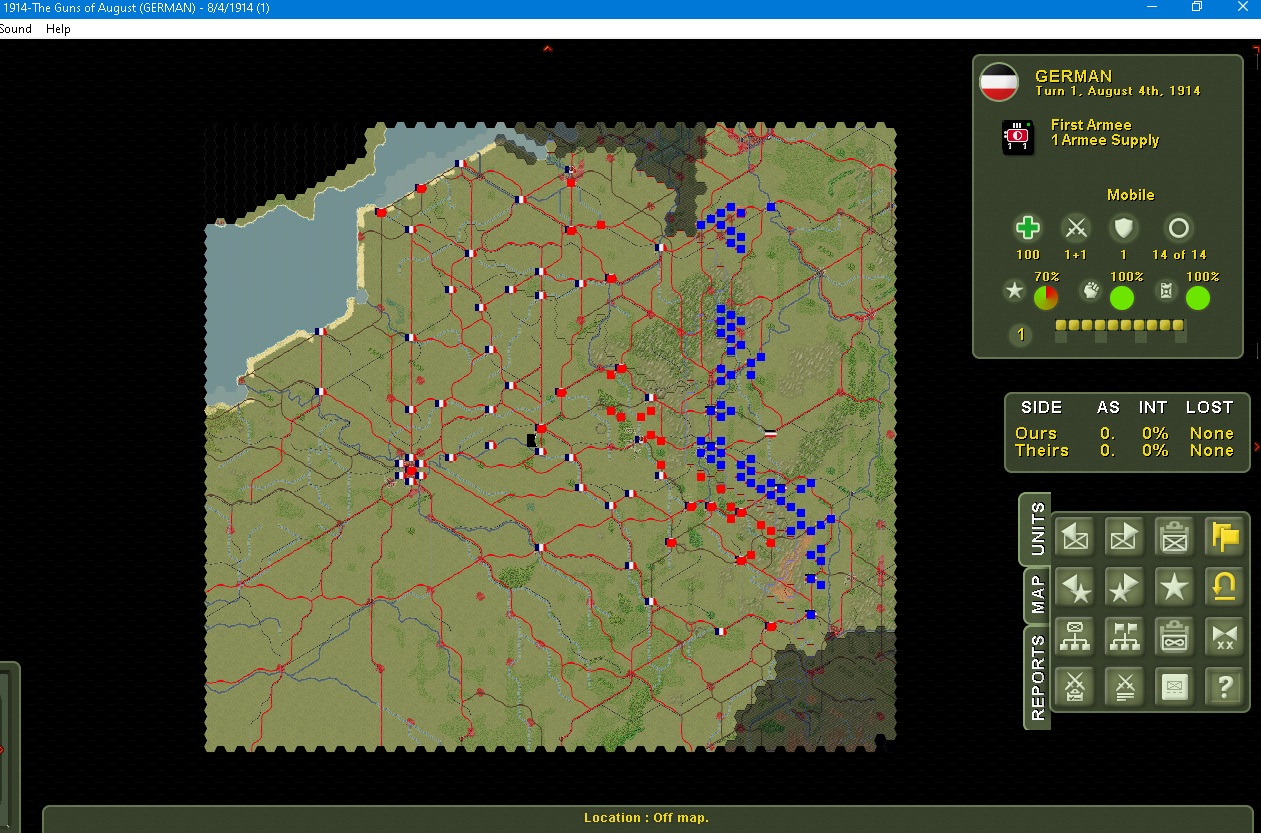The width and height of the screenshot is (1261, 833).
Task: Click the crossed swords attack icon
Action: tap(1076, 228)
